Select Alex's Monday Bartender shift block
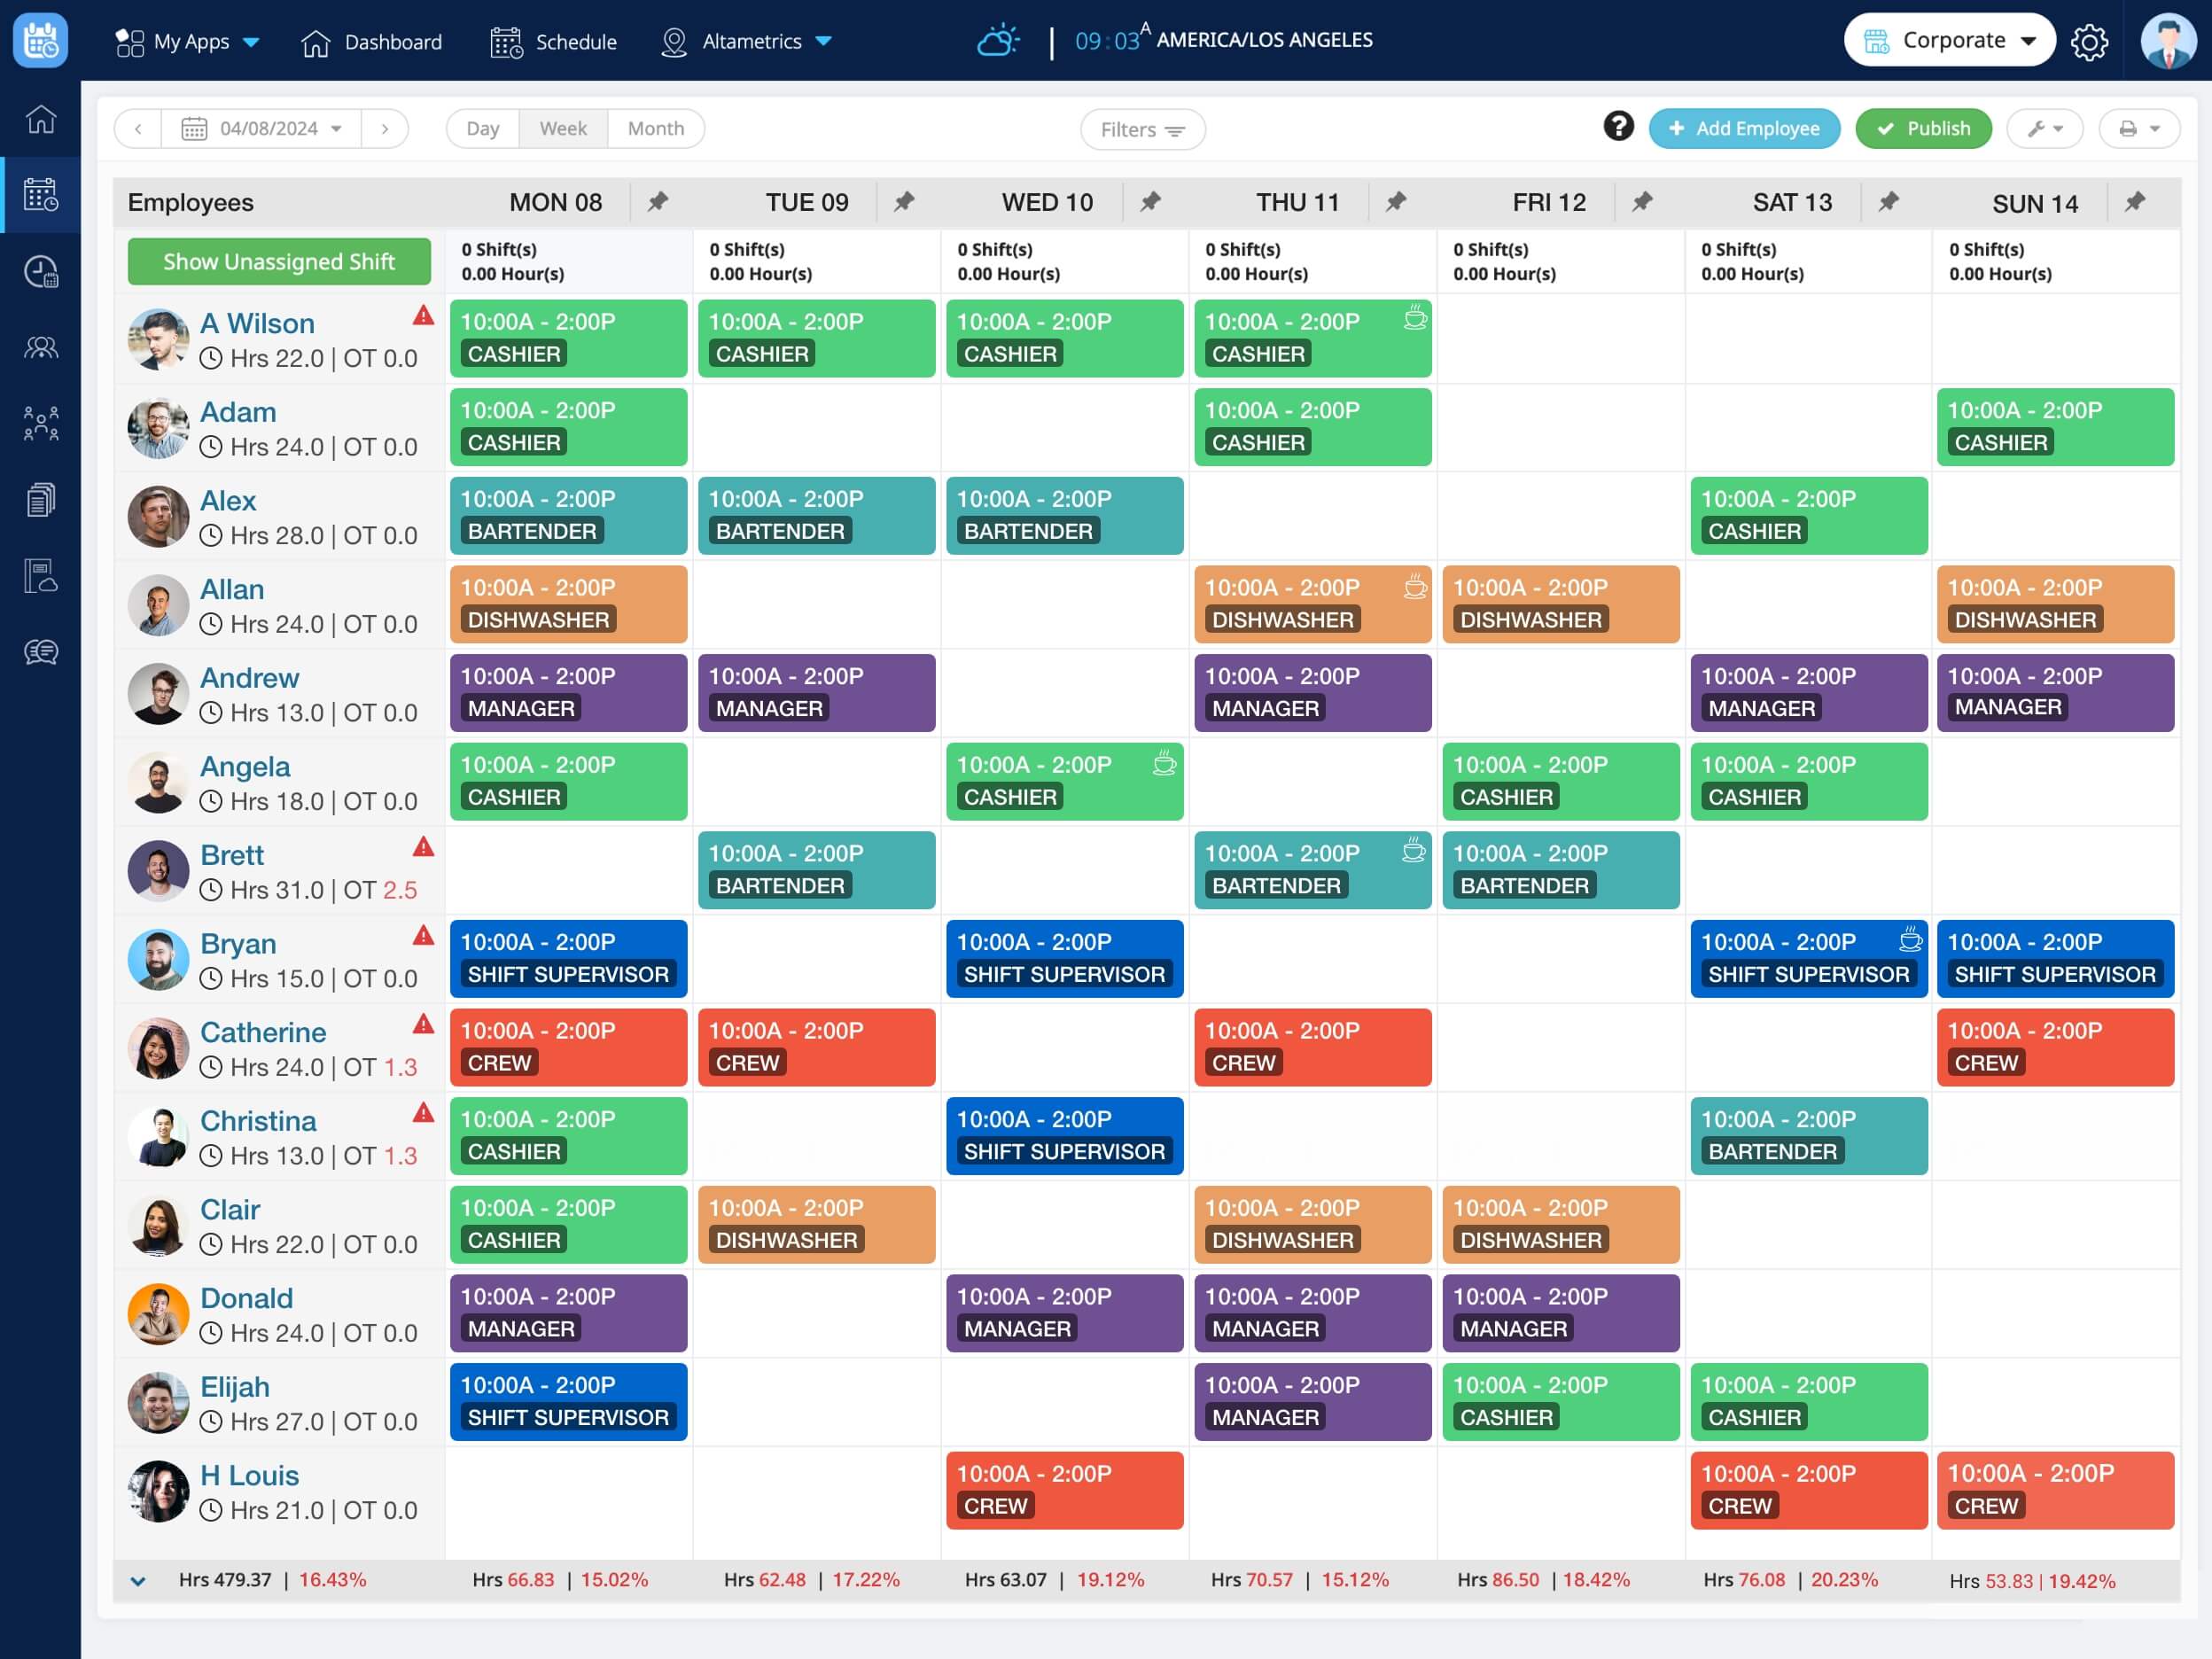 point(568,515)
